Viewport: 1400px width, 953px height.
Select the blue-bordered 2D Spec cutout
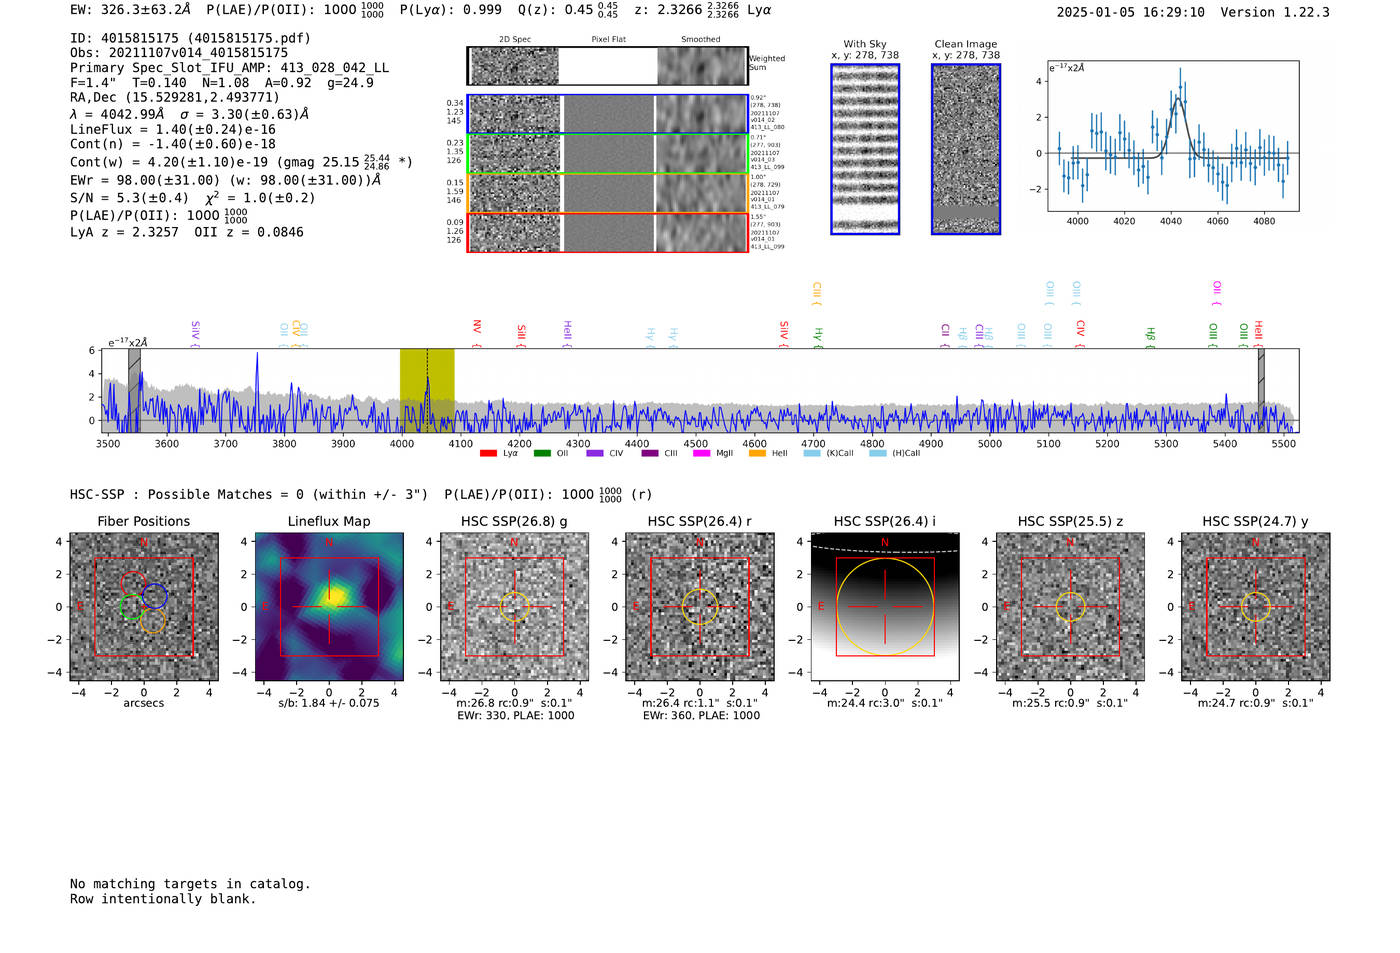click(x=515, y=114)
